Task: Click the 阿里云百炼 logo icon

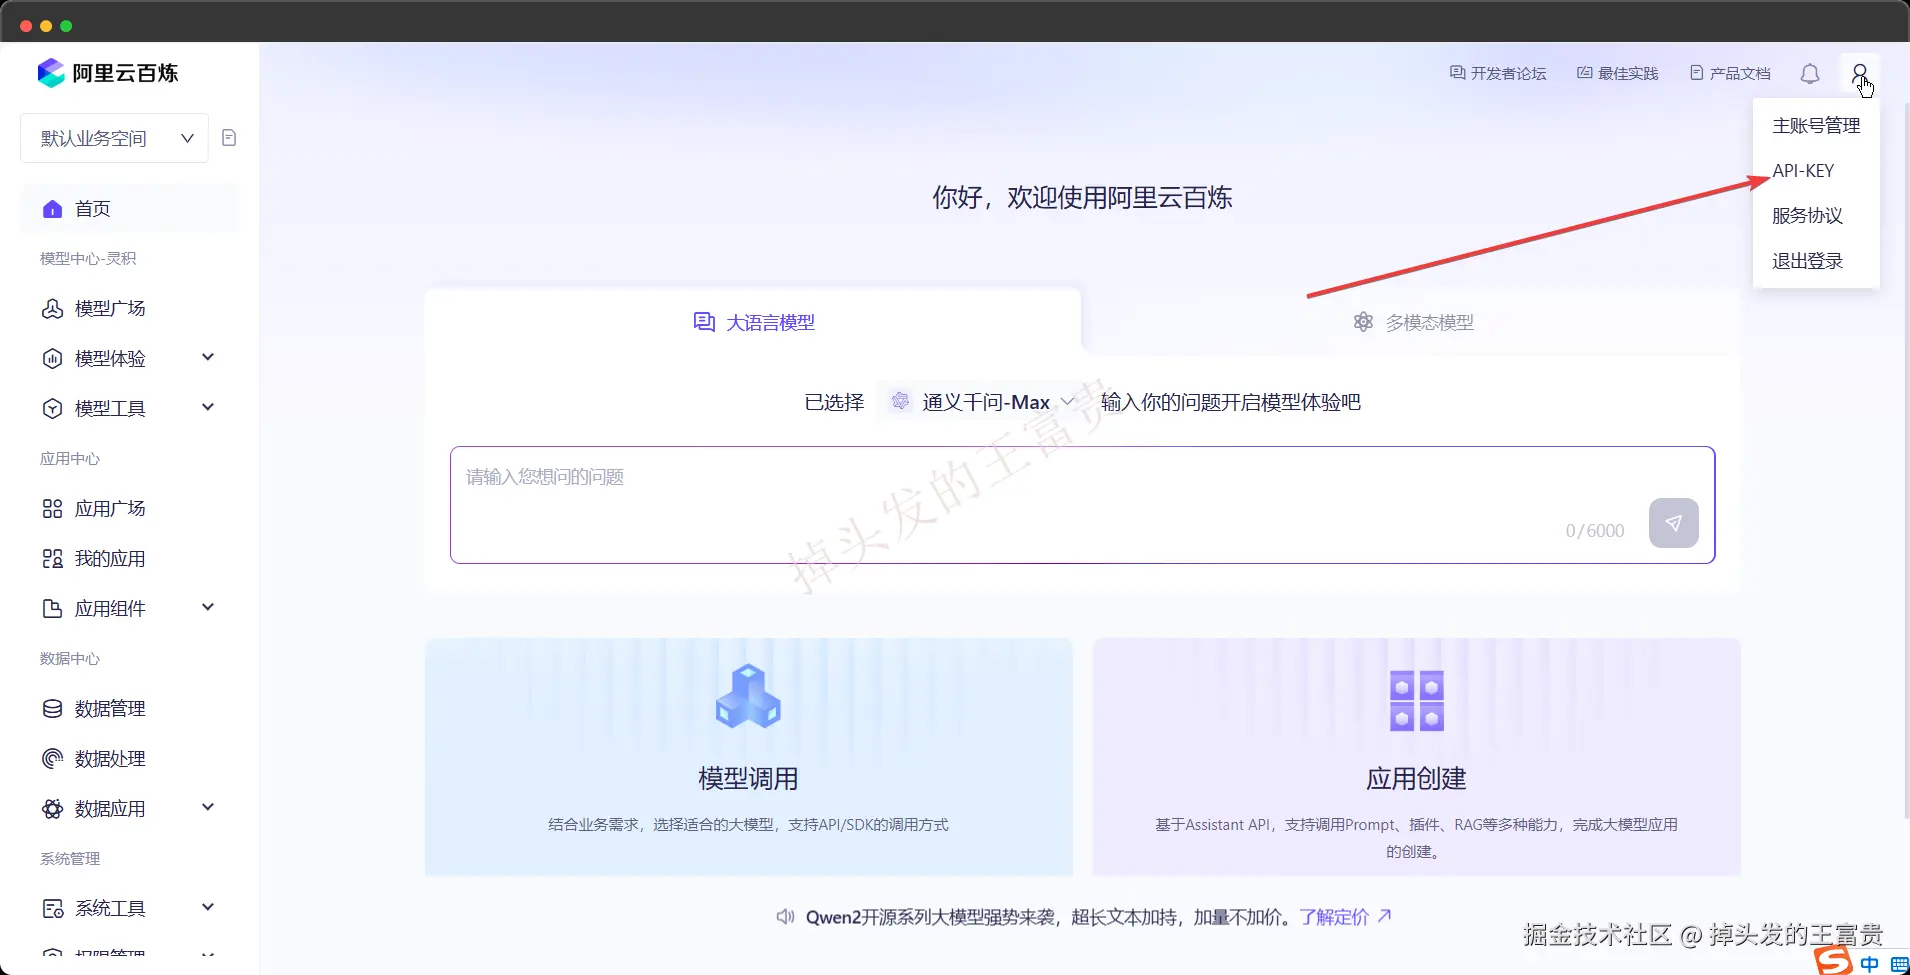Action: point(51,73)
